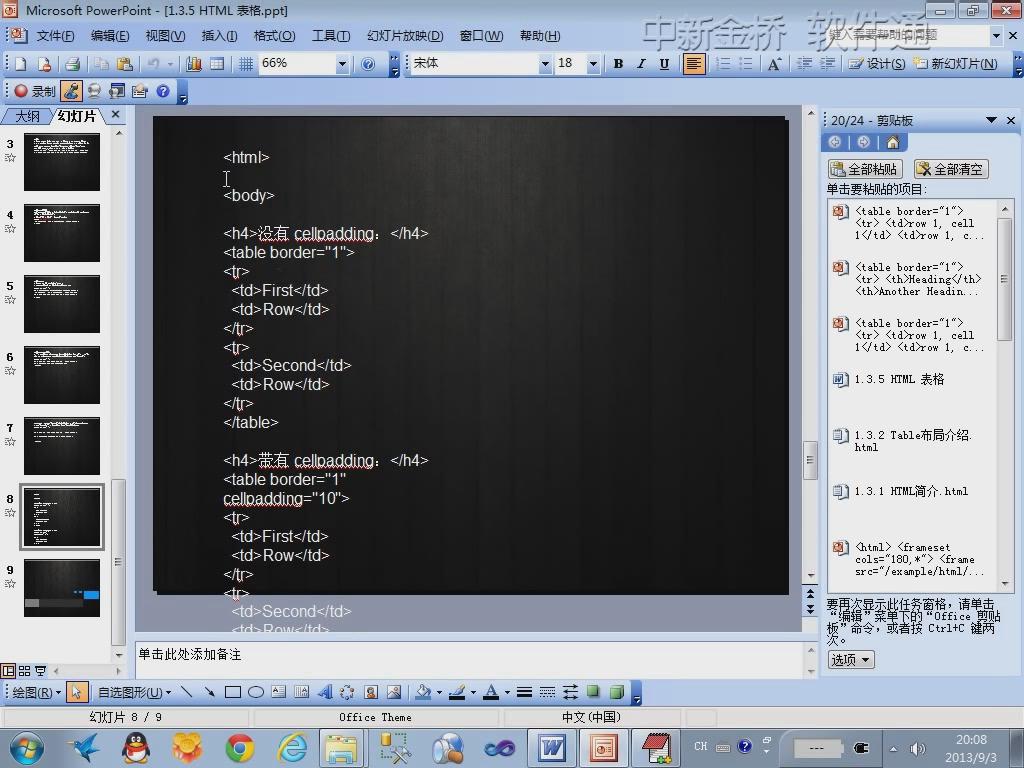Select the Oval shape tool
1024x768 pixels.
pos(256,692)
